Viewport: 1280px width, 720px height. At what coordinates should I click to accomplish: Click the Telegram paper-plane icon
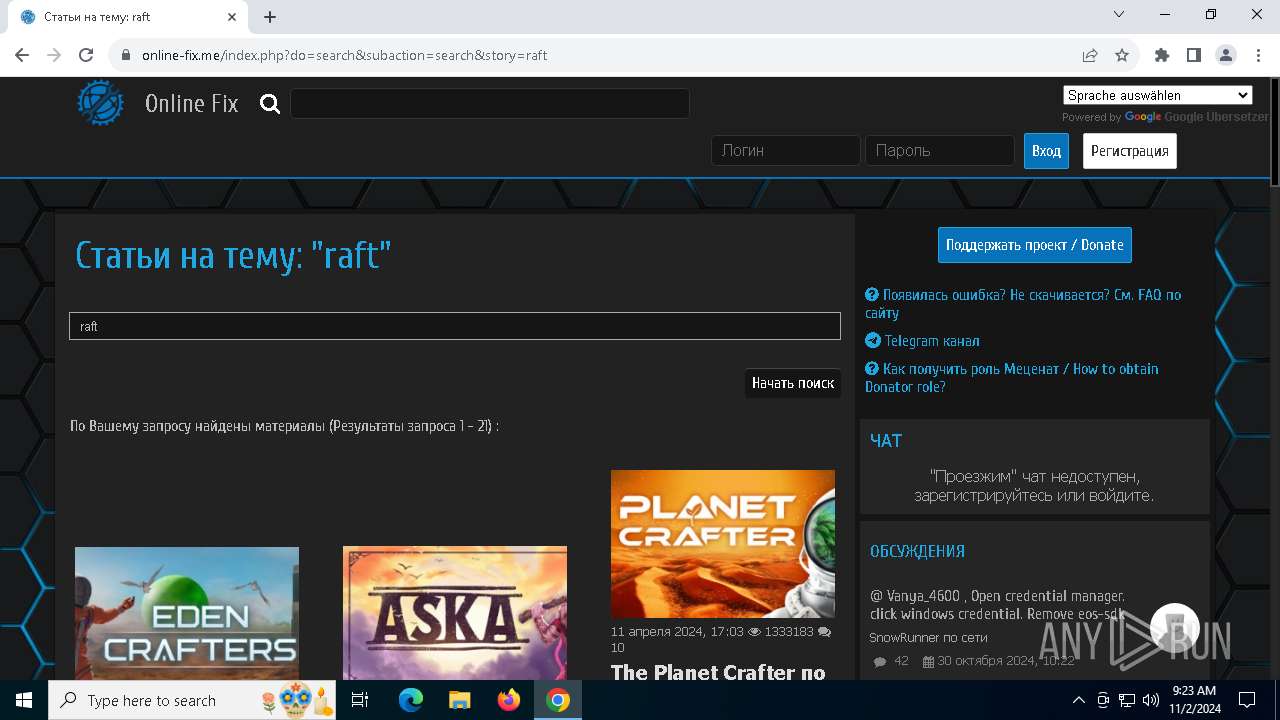pyautogui.click(x=873, y=341)
